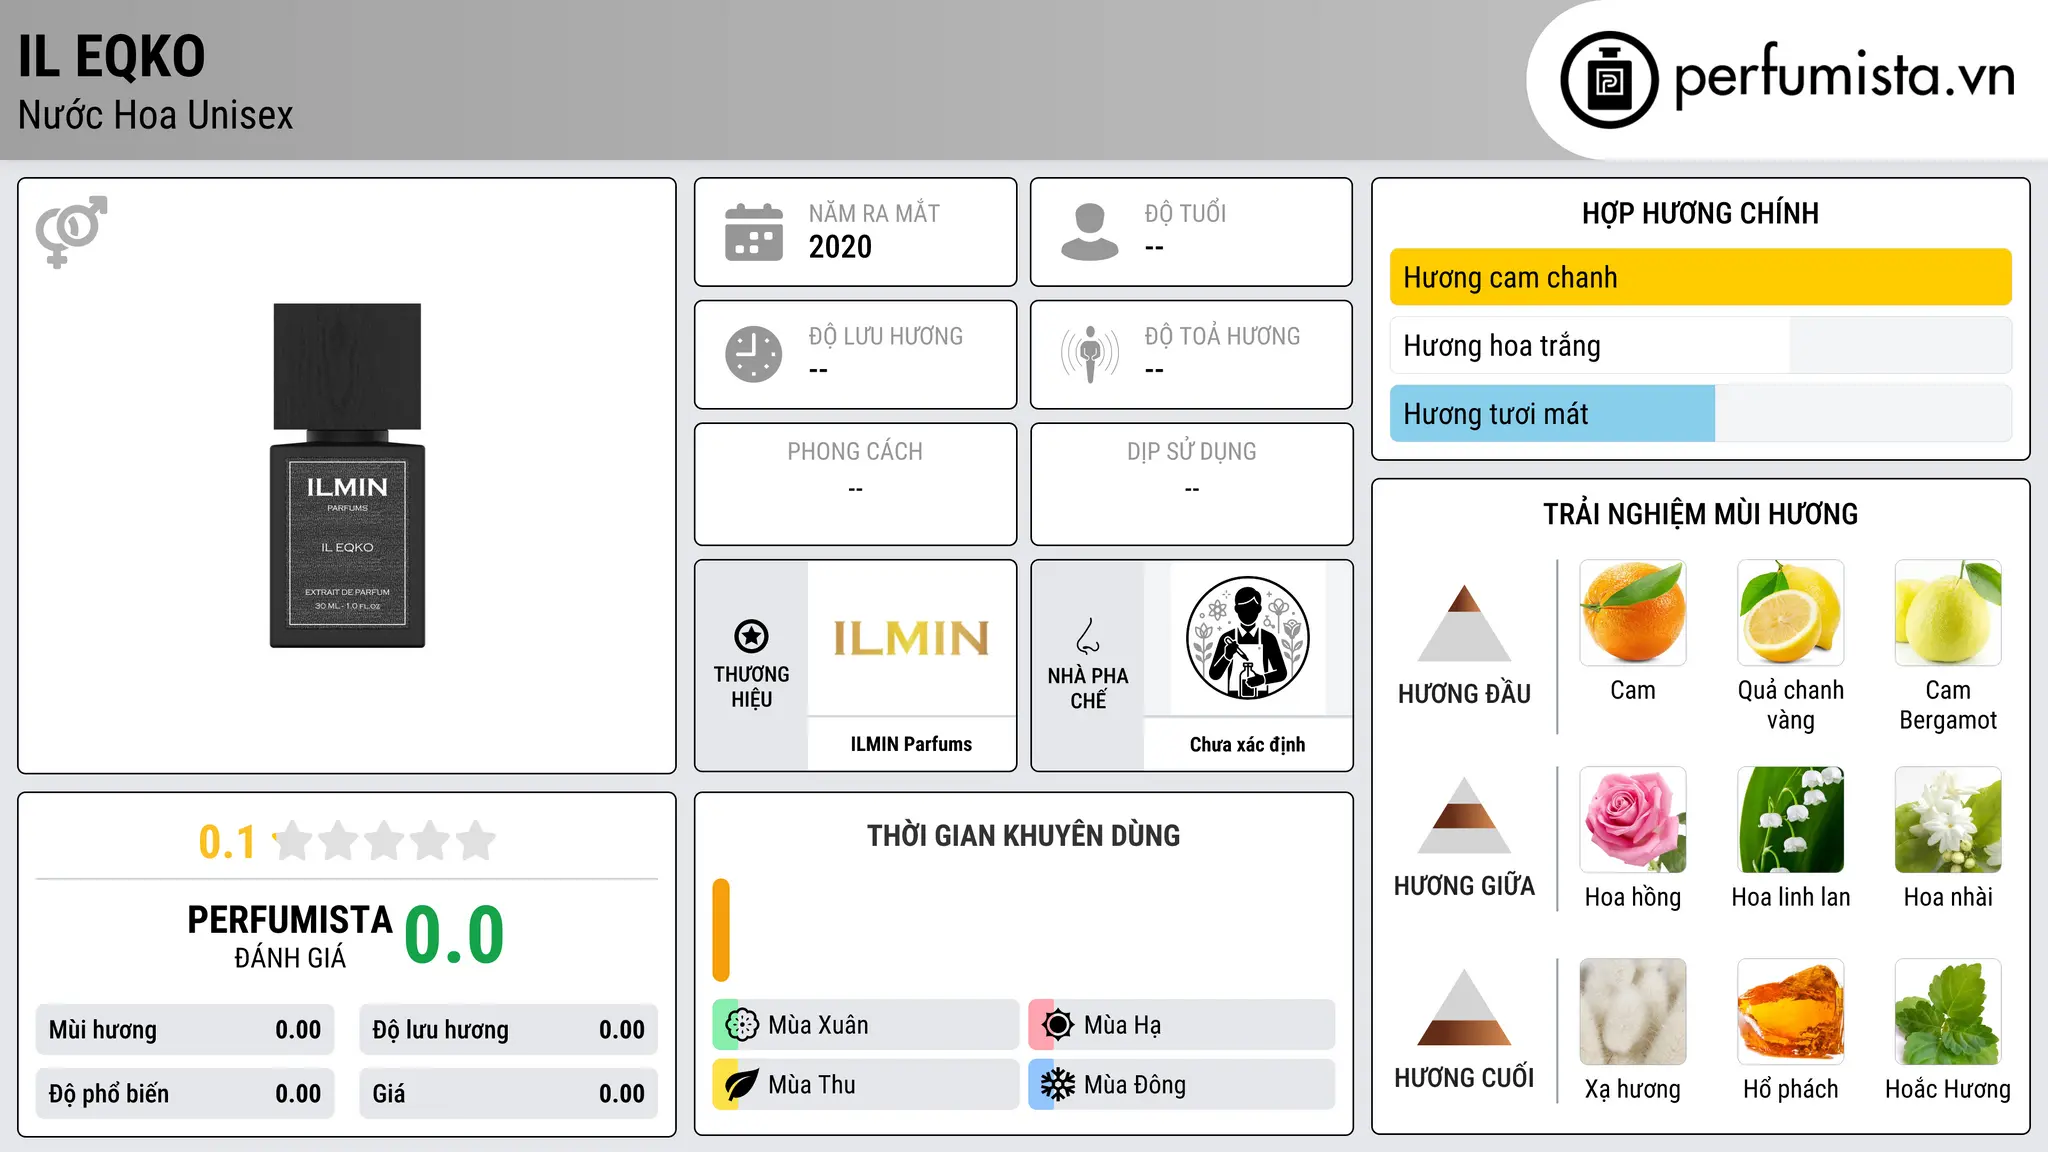The height and width of the screenshot is (1152, 2048).
Task: Click the yellow Hương cam chanh bar
Action: pyautogui.click(x=1701, y=277)
